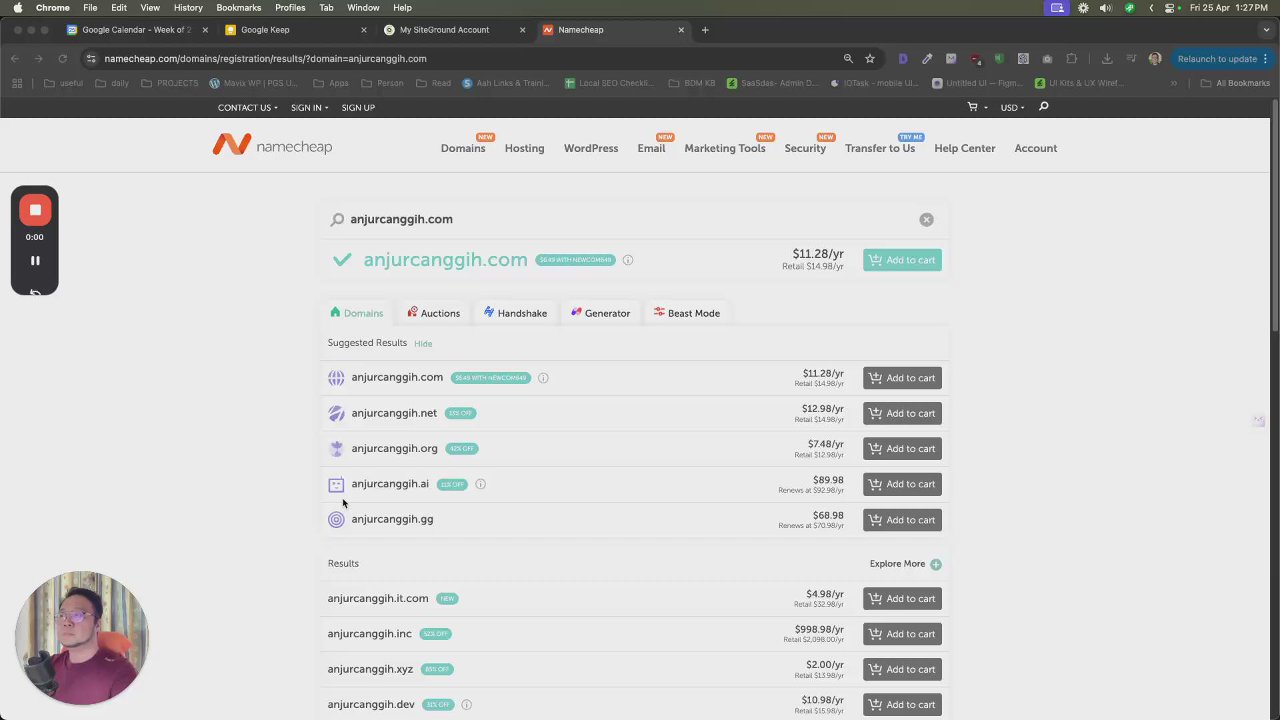This screenshot has width=1280, height=720.
Task: Switch to Generator tab
Action: [600, 313]
